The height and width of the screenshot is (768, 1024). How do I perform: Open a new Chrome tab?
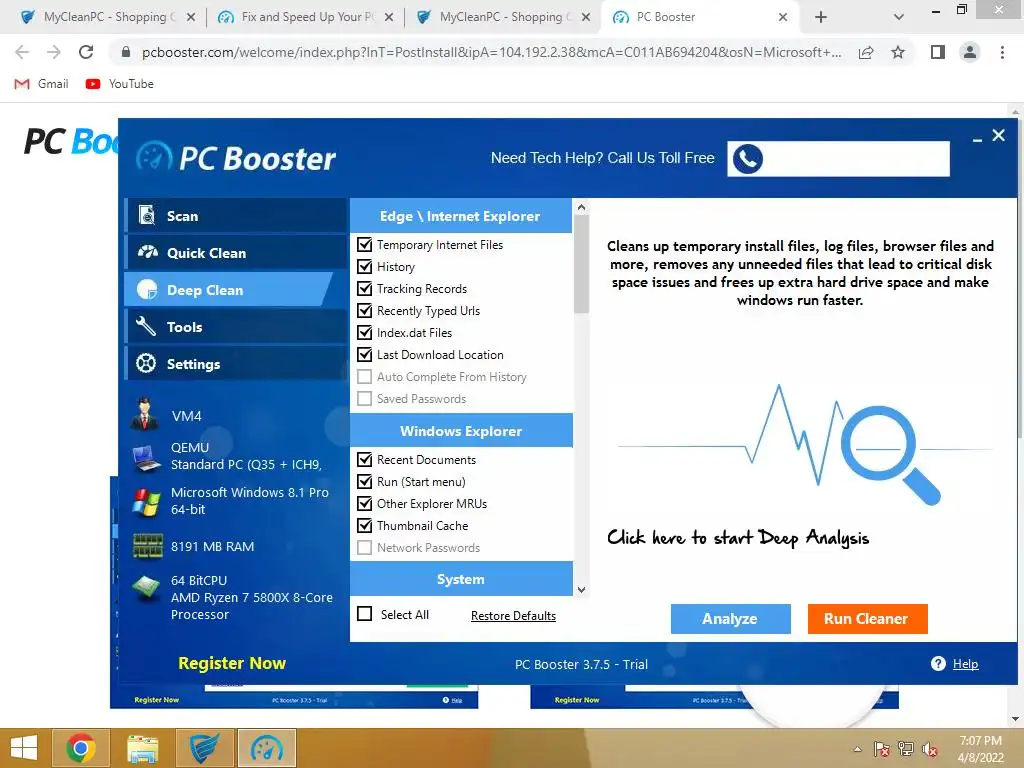[x=821, y=17]
